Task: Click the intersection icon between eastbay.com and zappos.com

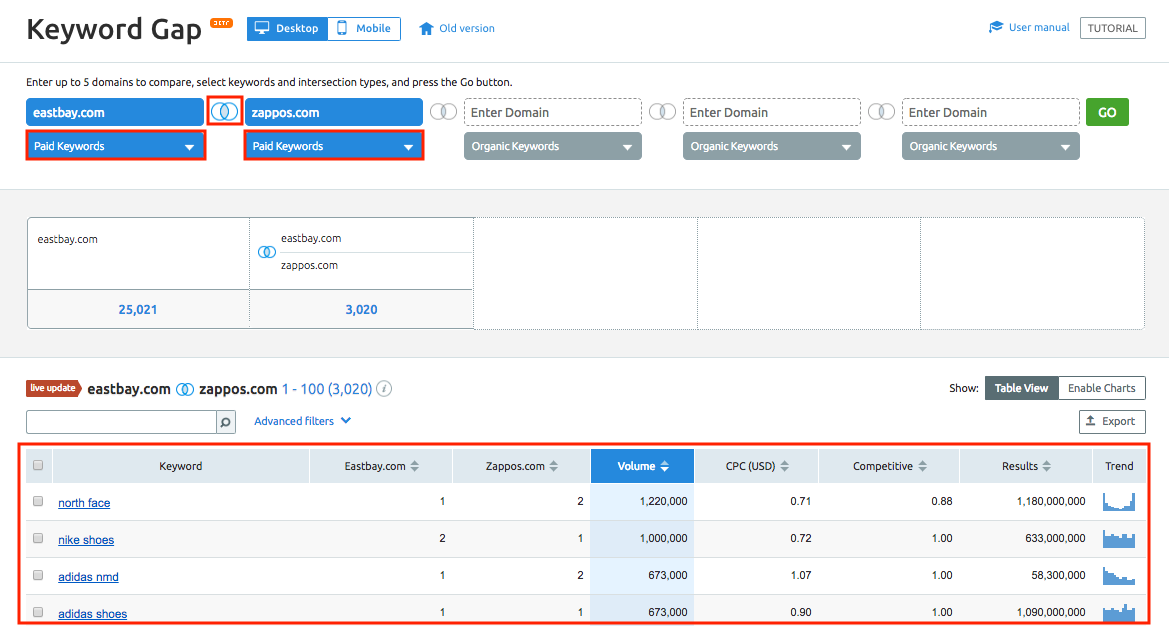Action: (224, 112)
